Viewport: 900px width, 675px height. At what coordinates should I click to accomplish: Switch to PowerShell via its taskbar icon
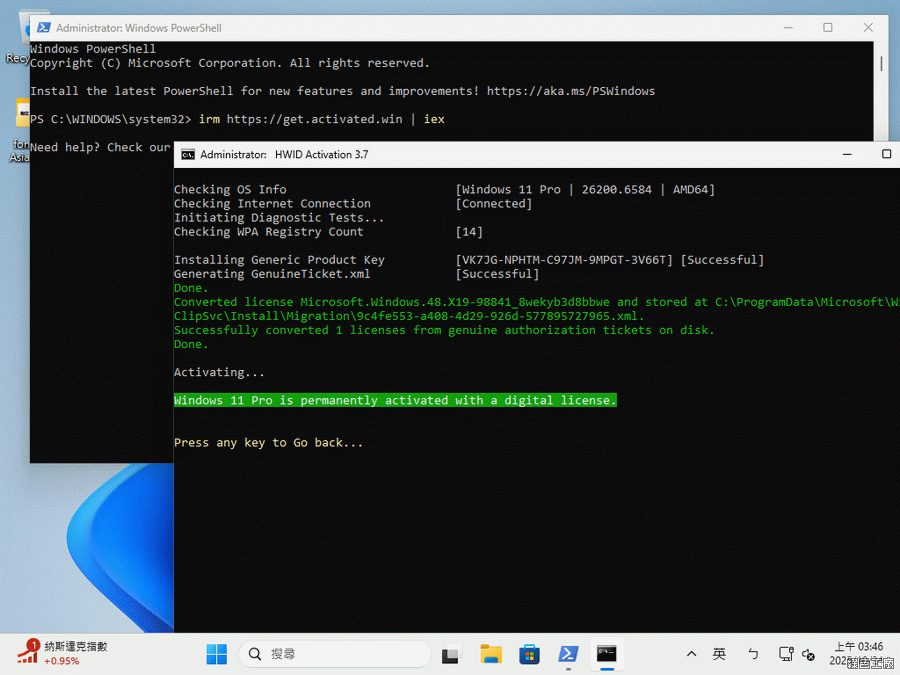(567, 654)
